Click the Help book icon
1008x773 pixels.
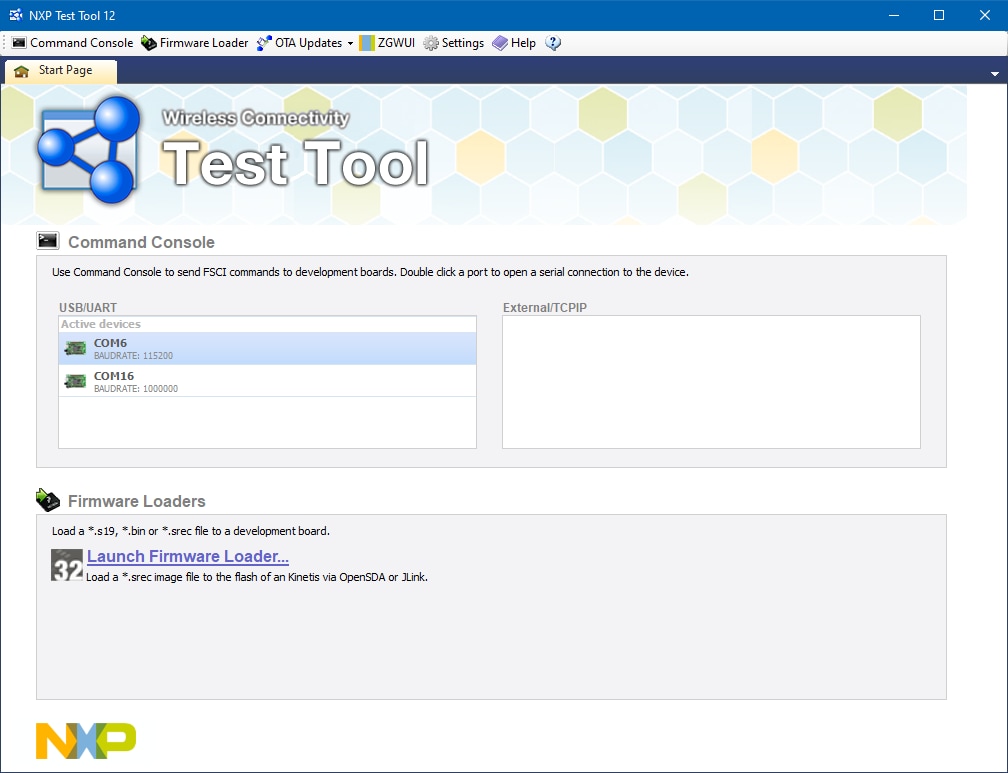coord(500,43)
